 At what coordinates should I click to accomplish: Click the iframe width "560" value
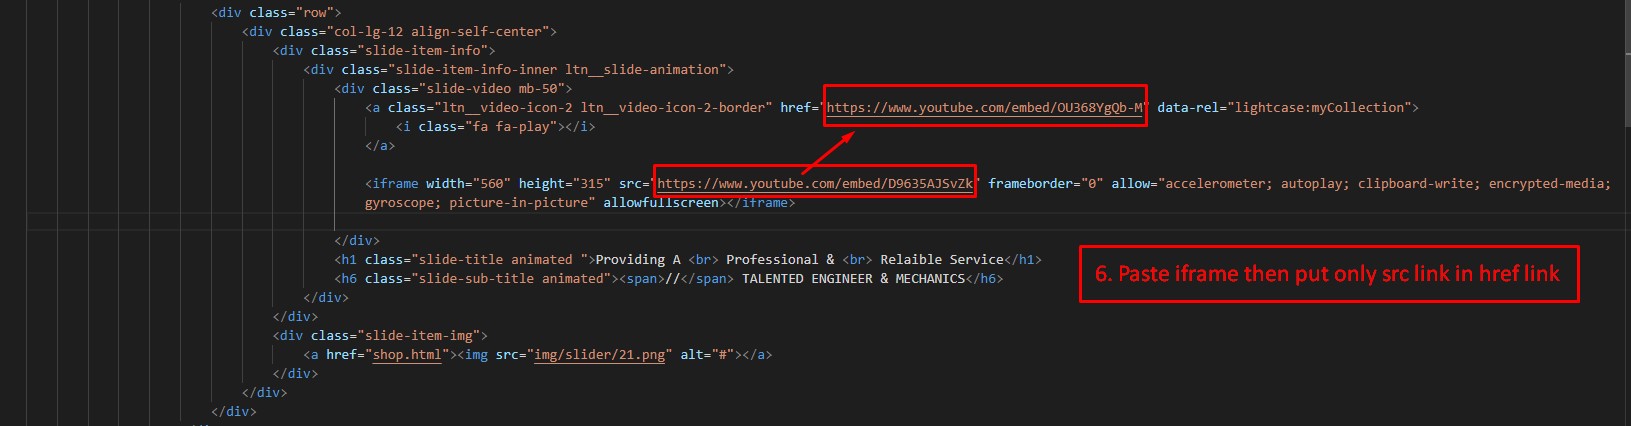coord(490,184)
